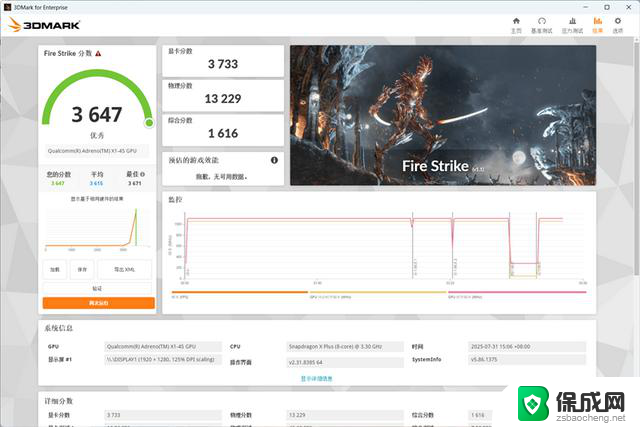Click the pink GPU legend bar under chart

[x=517, y=292]
